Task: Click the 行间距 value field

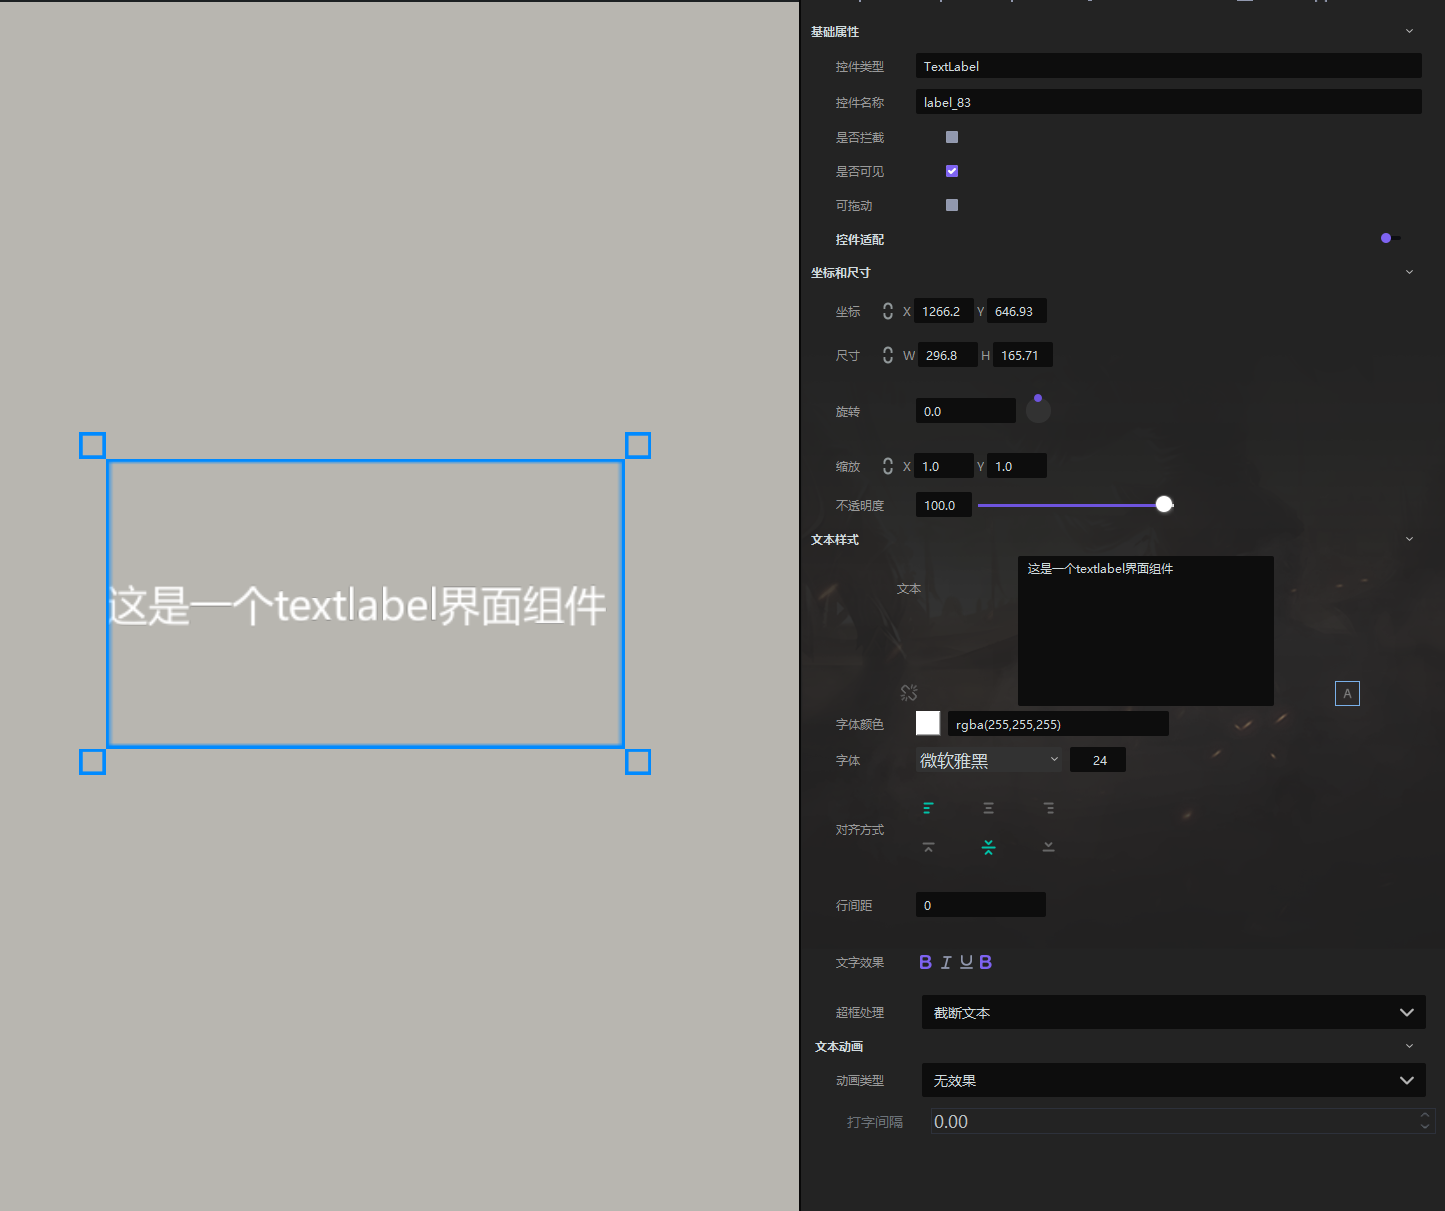Action: coord(981,905)
